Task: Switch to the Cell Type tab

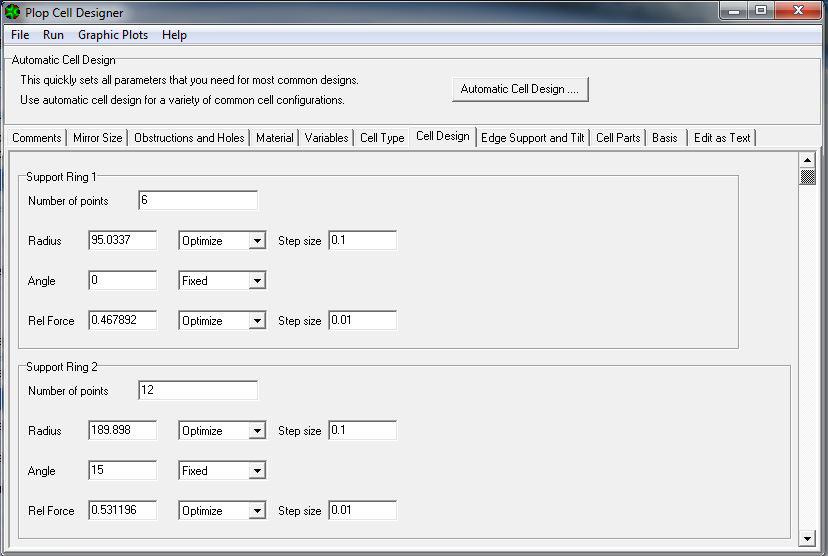Action: coord(382,138)
